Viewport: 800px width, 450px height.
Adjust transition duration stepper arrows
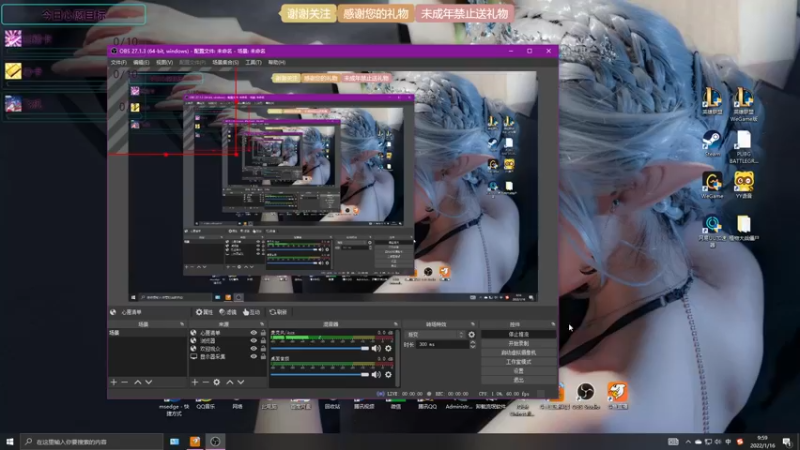(472, 345)
